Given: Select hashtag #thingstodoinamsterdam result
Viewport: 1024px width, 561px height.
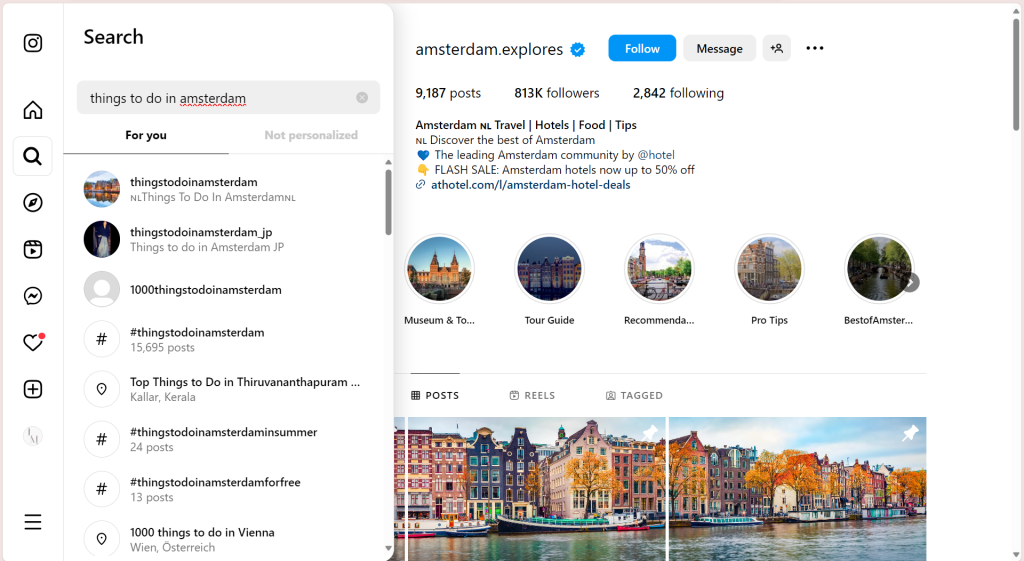Looking at the screenshot, I should (x=197, y=339).
